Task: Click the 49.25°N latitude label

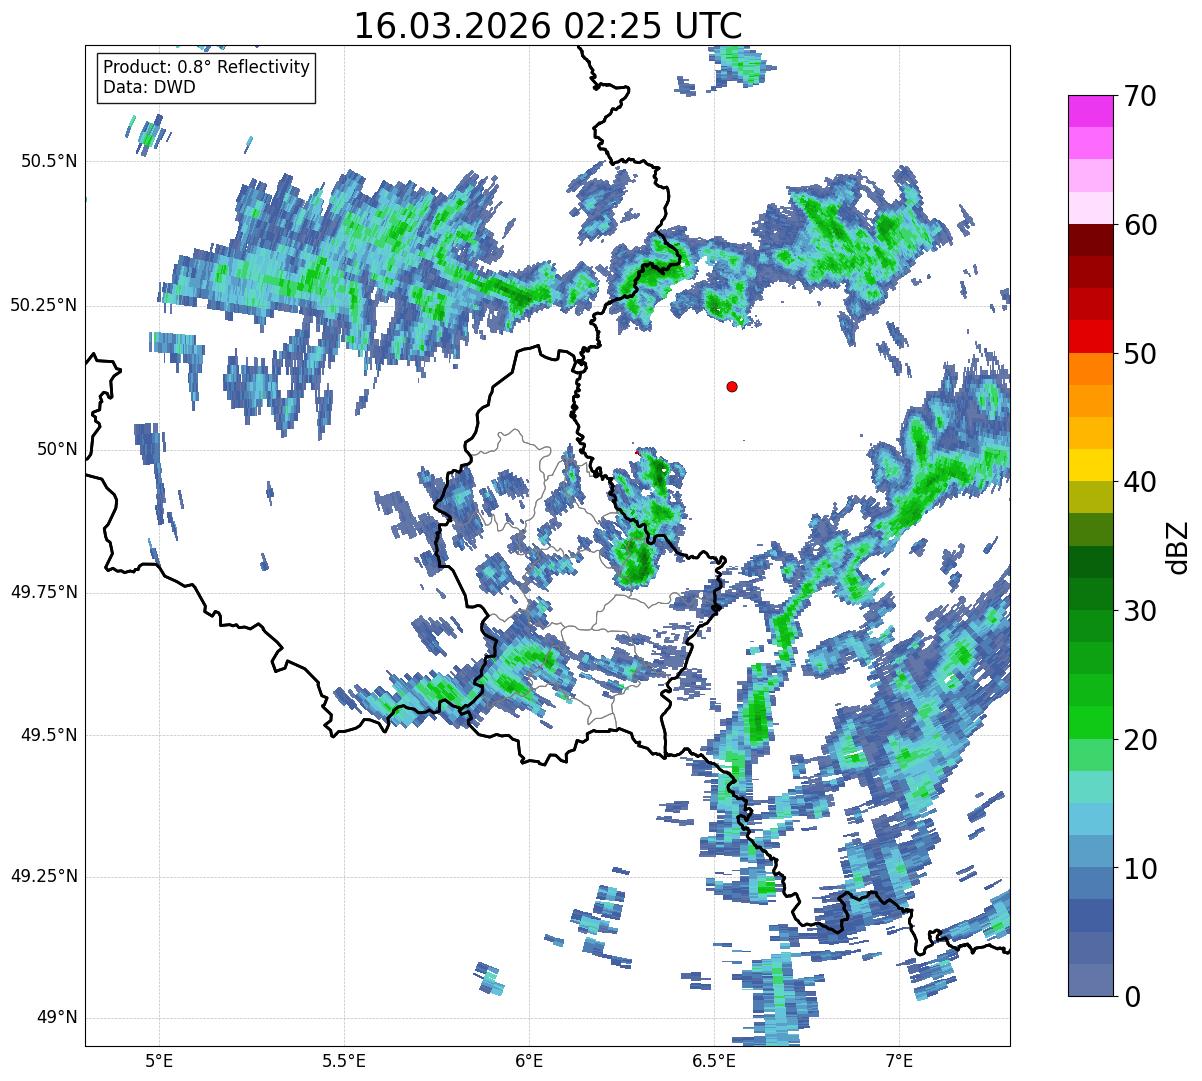Action: [44, 876]
